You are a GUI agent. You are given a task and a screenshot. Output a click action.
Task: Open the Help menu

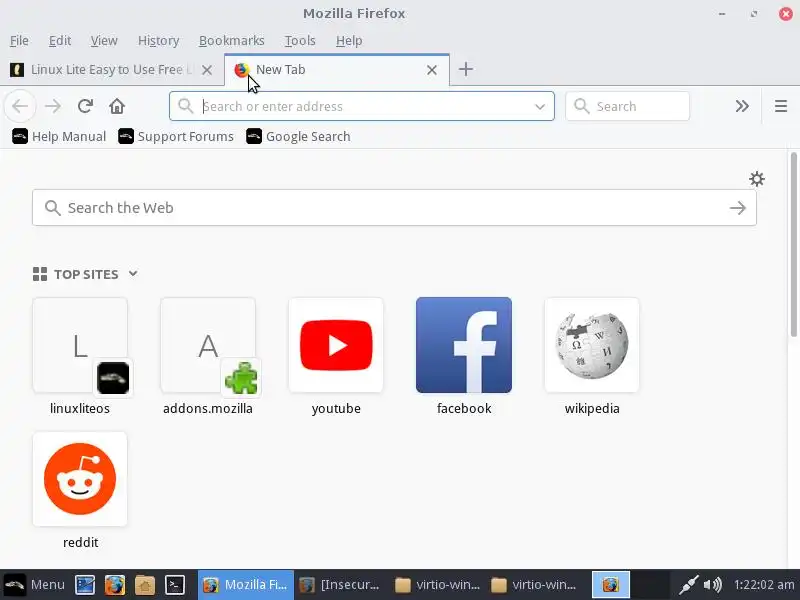349,40
